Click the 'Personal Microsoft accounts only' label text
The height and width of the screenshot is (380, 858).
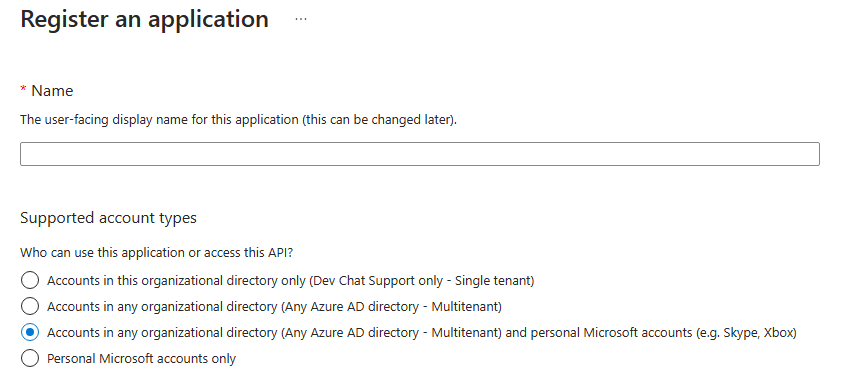pyautogui.click(x=141, y=359)
